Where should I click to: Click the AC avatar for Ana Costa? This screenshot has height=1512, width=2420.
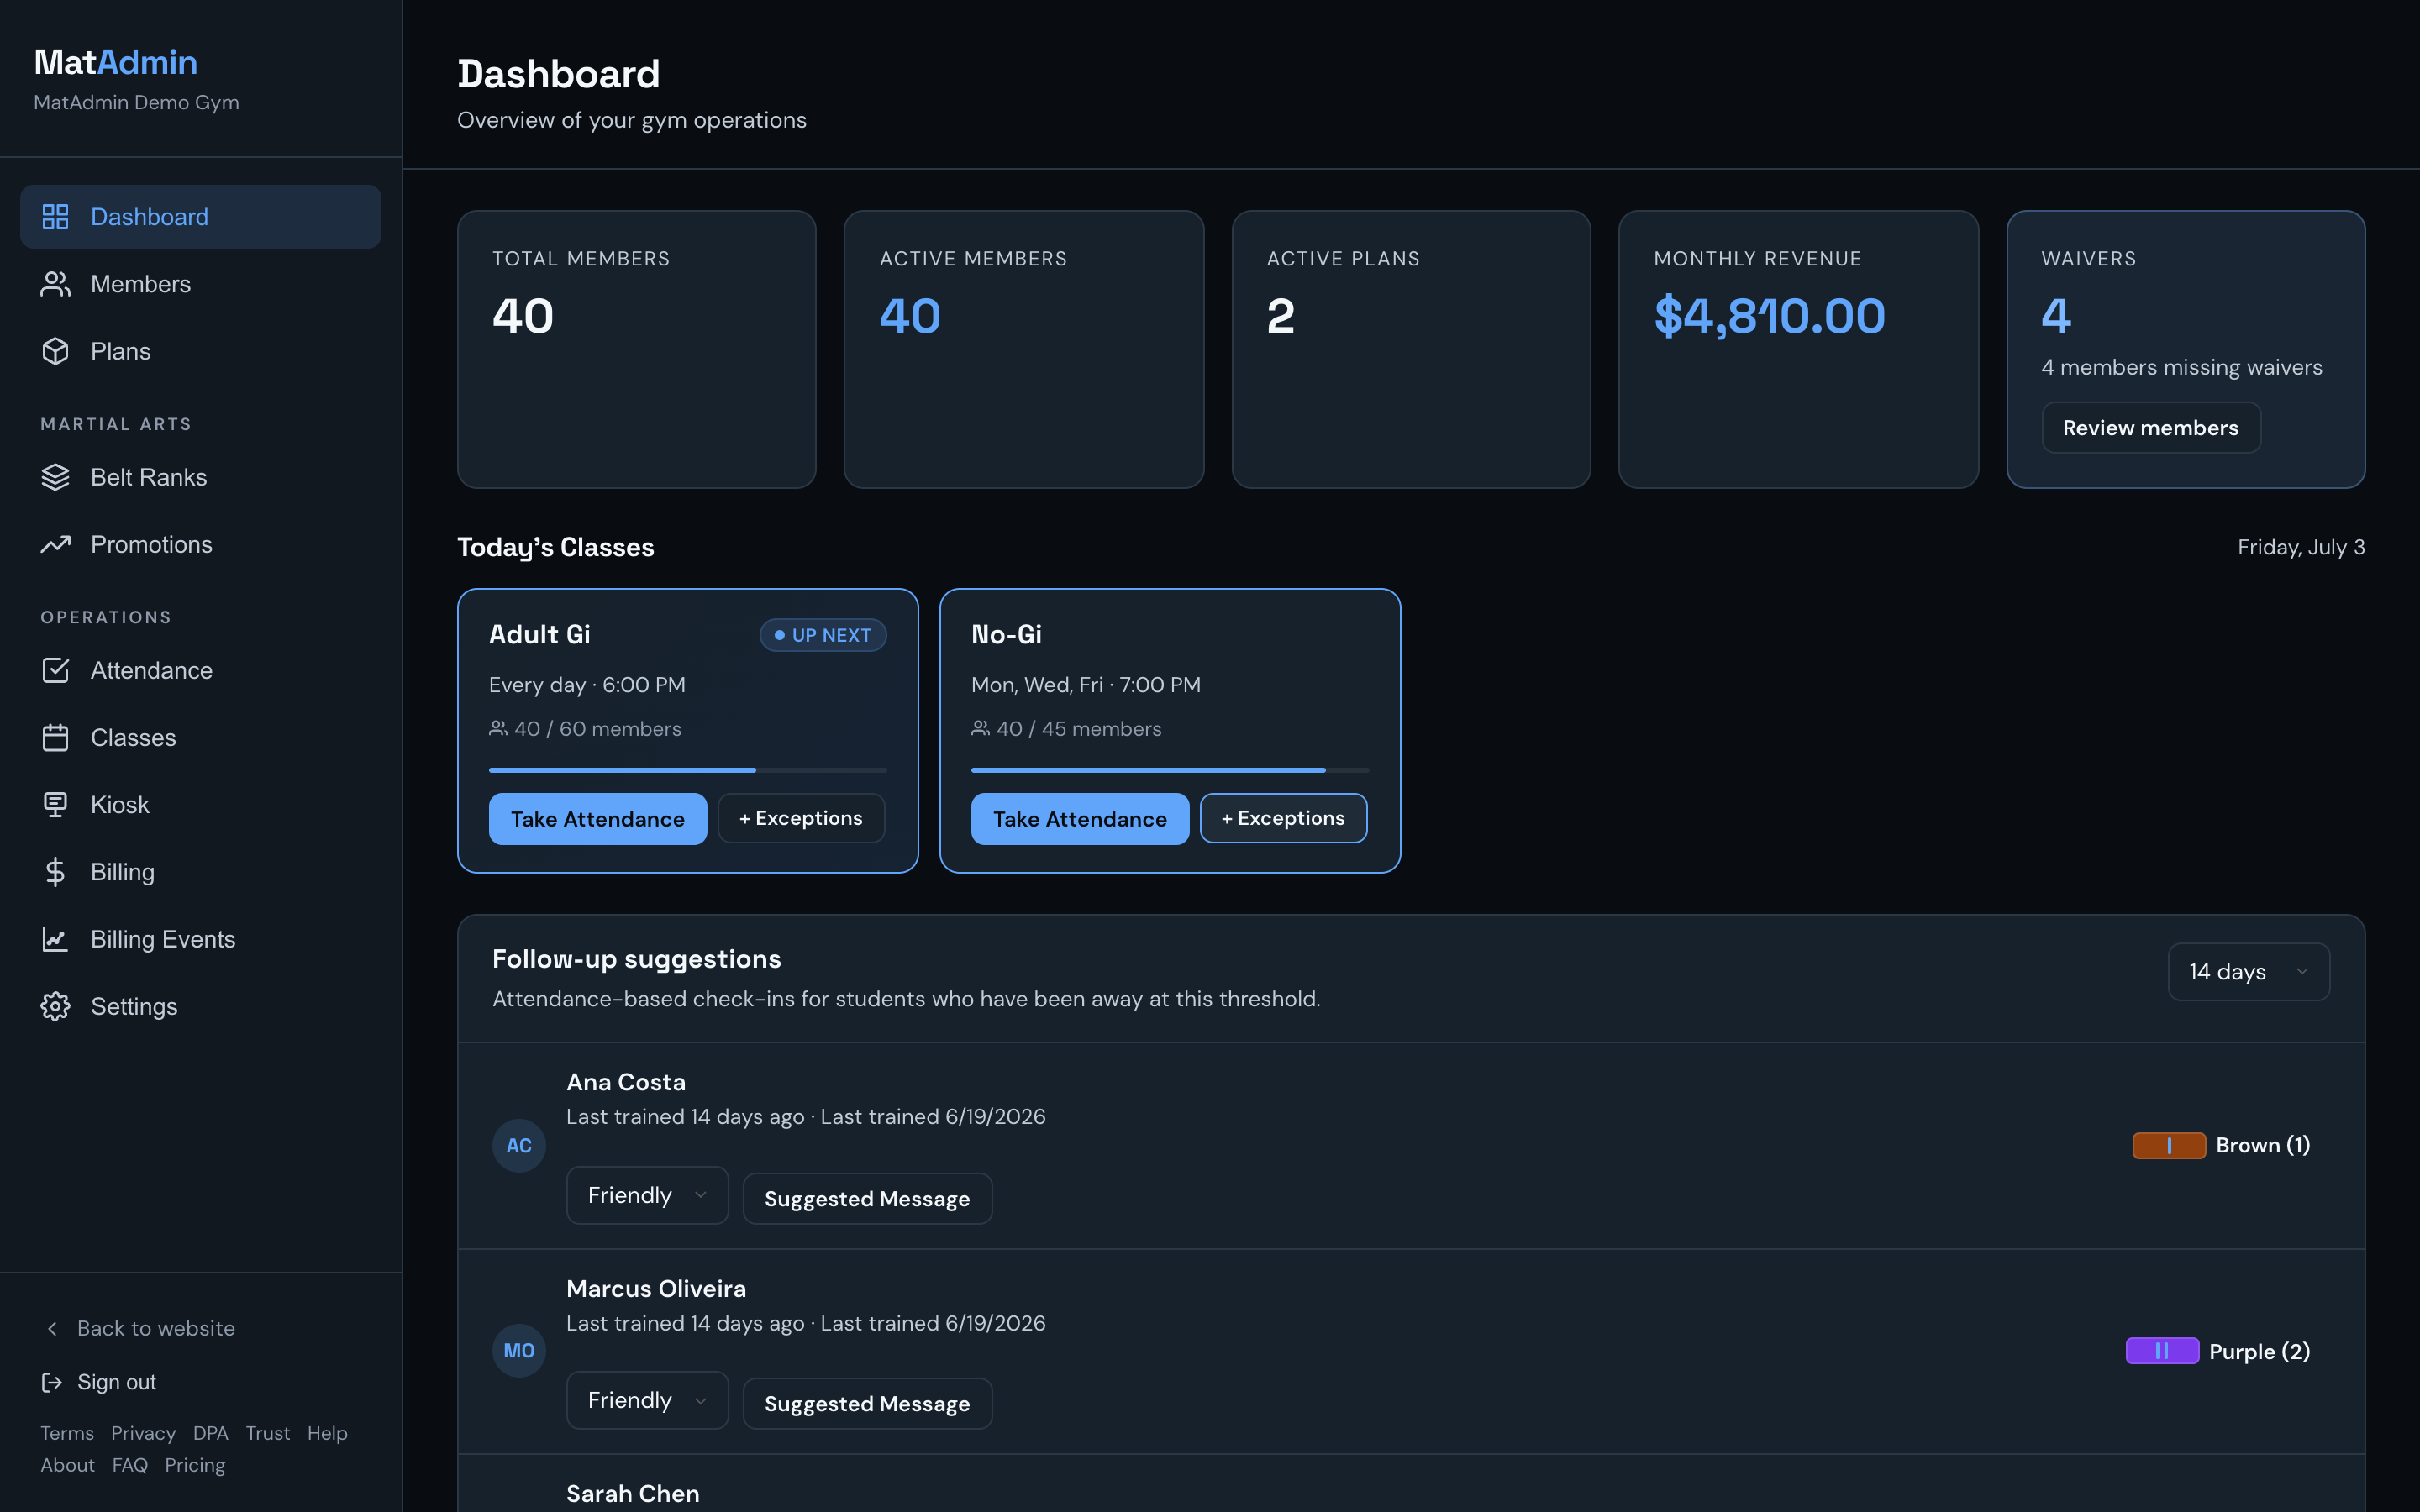519,1145
